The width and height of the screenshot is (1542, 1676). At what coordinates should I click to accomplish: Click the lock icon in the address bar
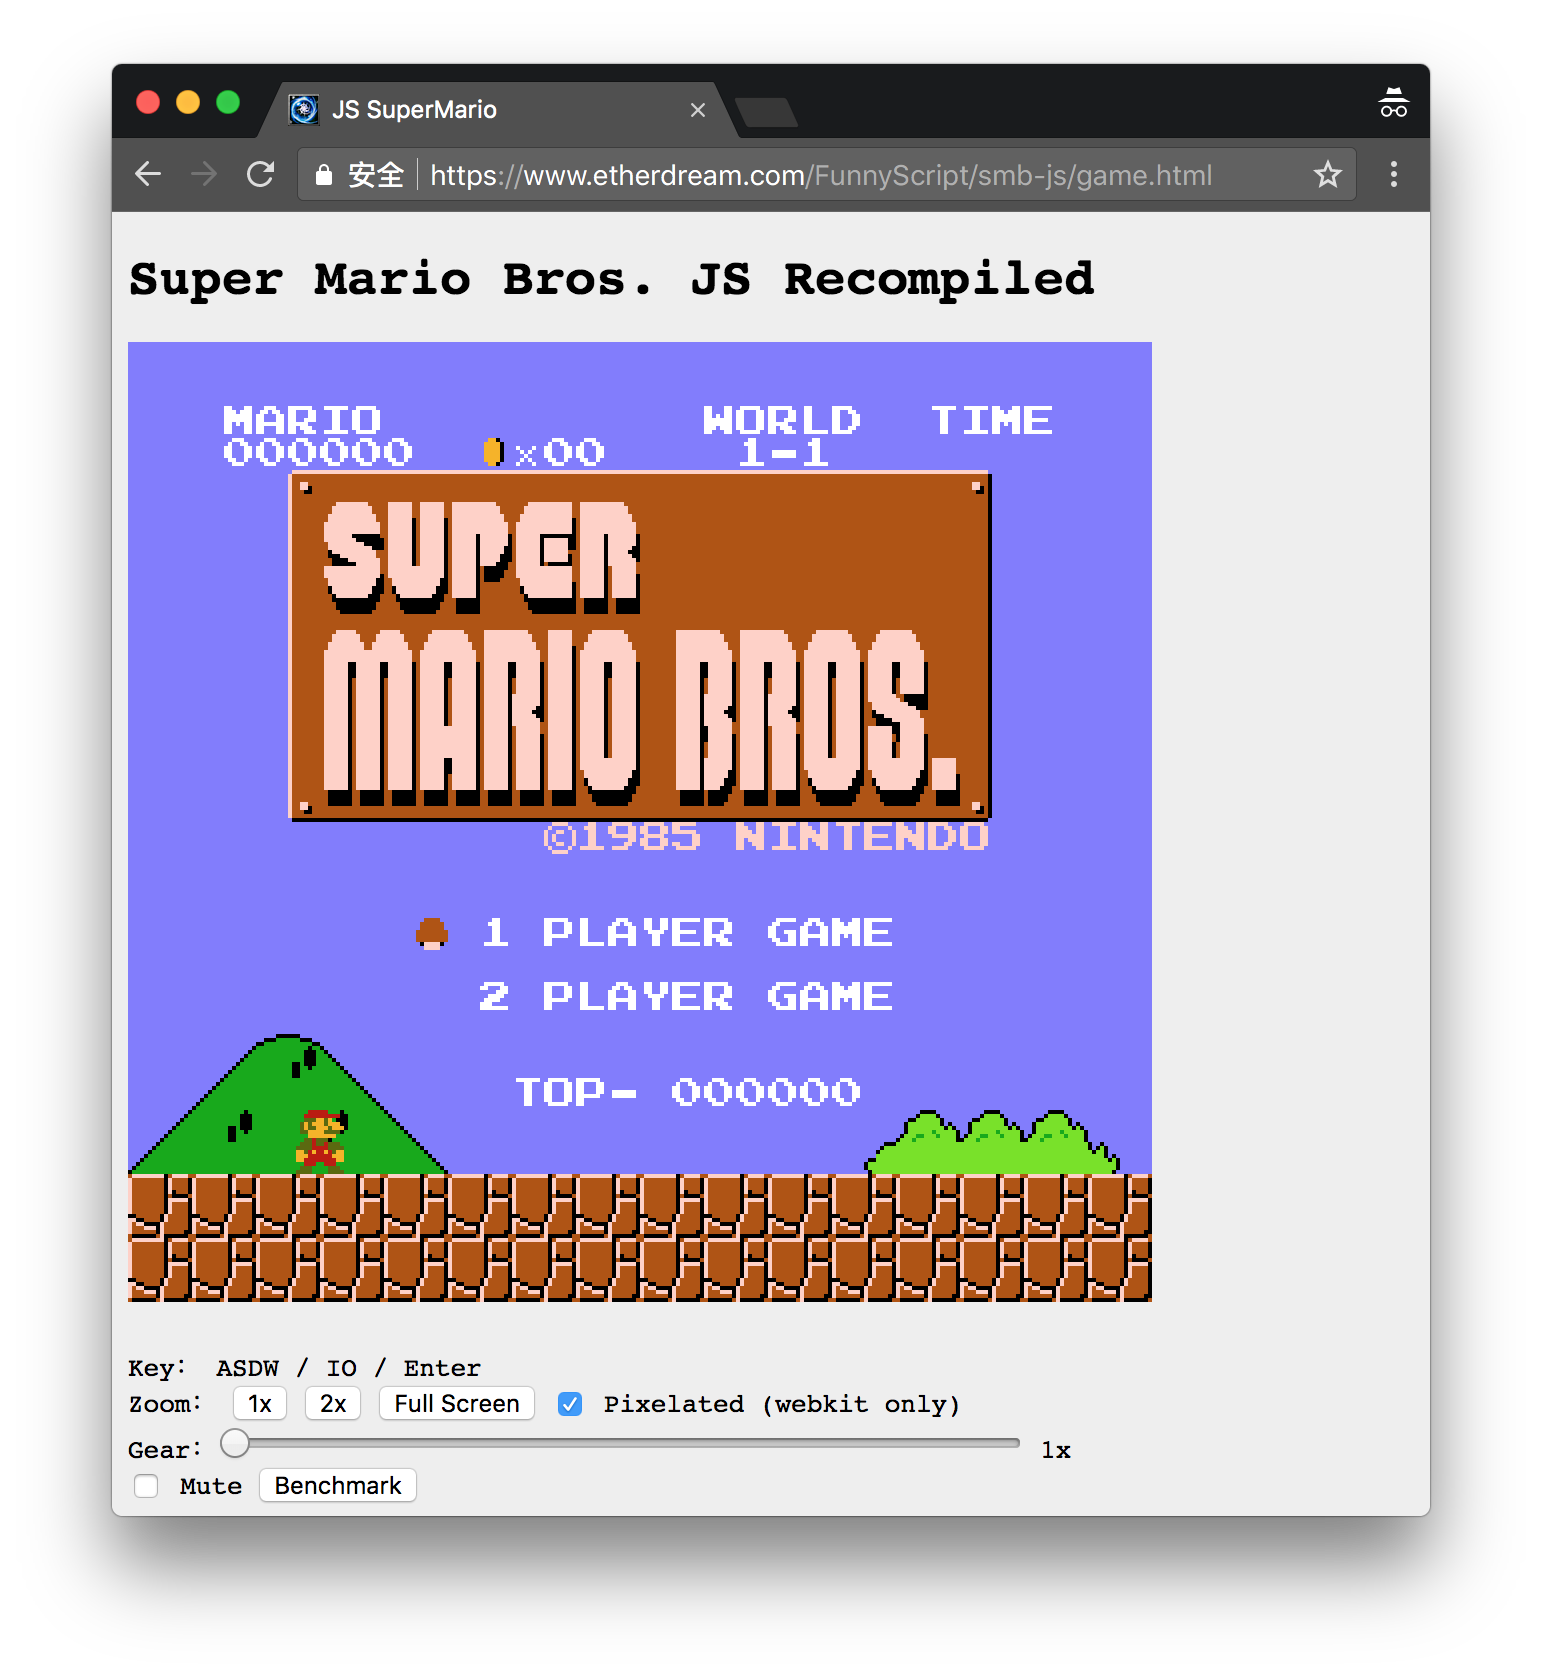pos(323,175)
